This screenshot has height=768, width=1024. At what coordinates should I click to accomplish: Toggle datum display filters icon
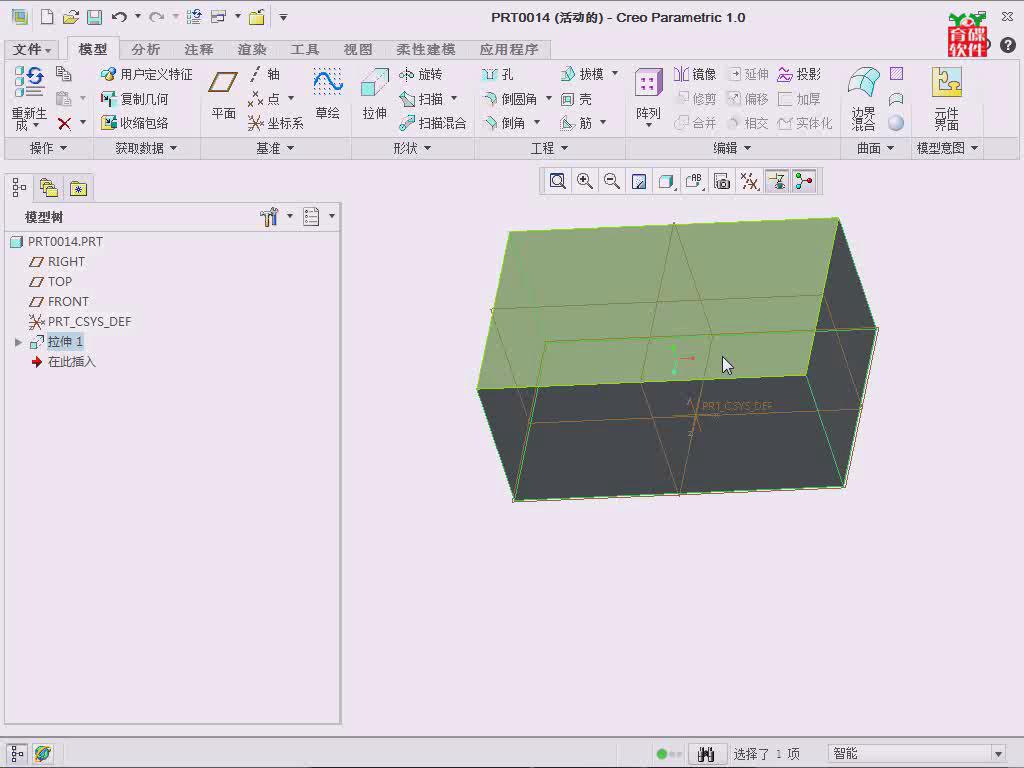pos(749,181)
